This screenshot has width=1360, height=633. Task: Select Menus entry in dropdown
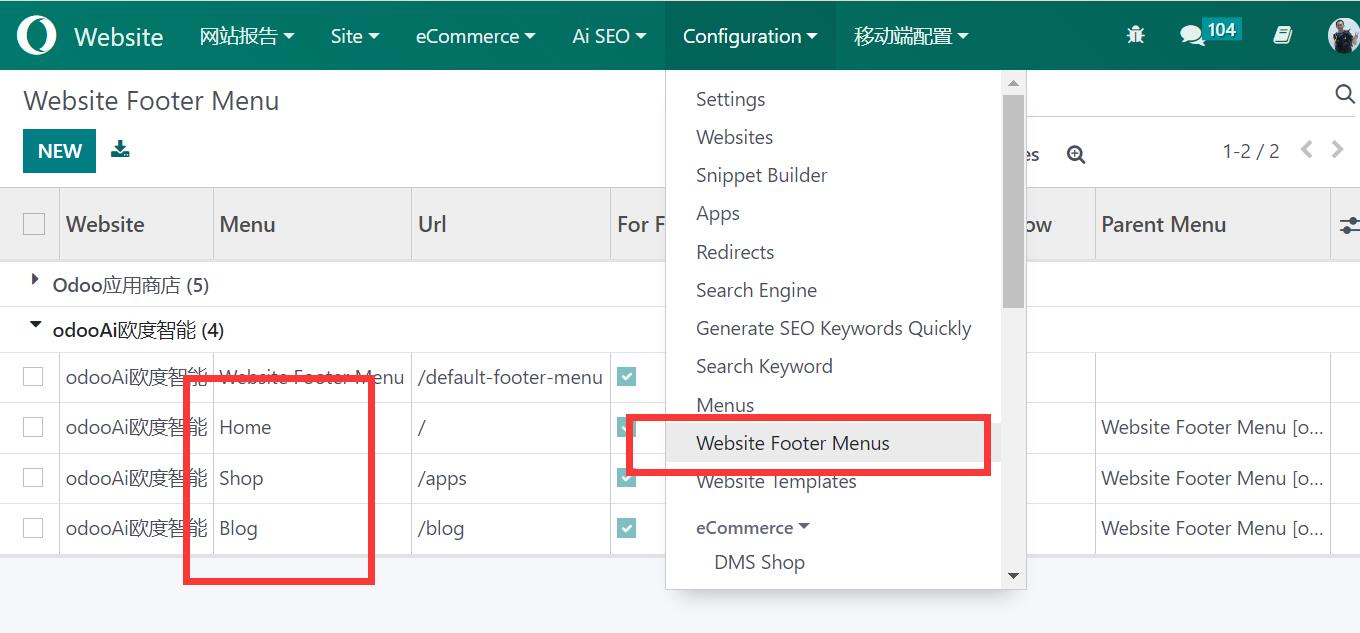tap(725, 405)
